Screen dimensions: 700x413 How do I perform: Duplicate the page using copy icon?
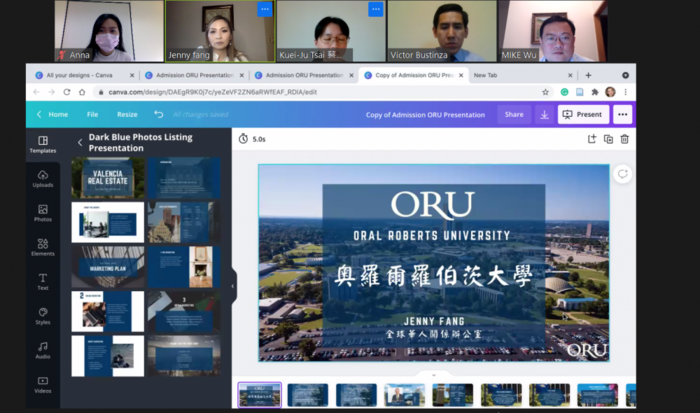(608, 139)
